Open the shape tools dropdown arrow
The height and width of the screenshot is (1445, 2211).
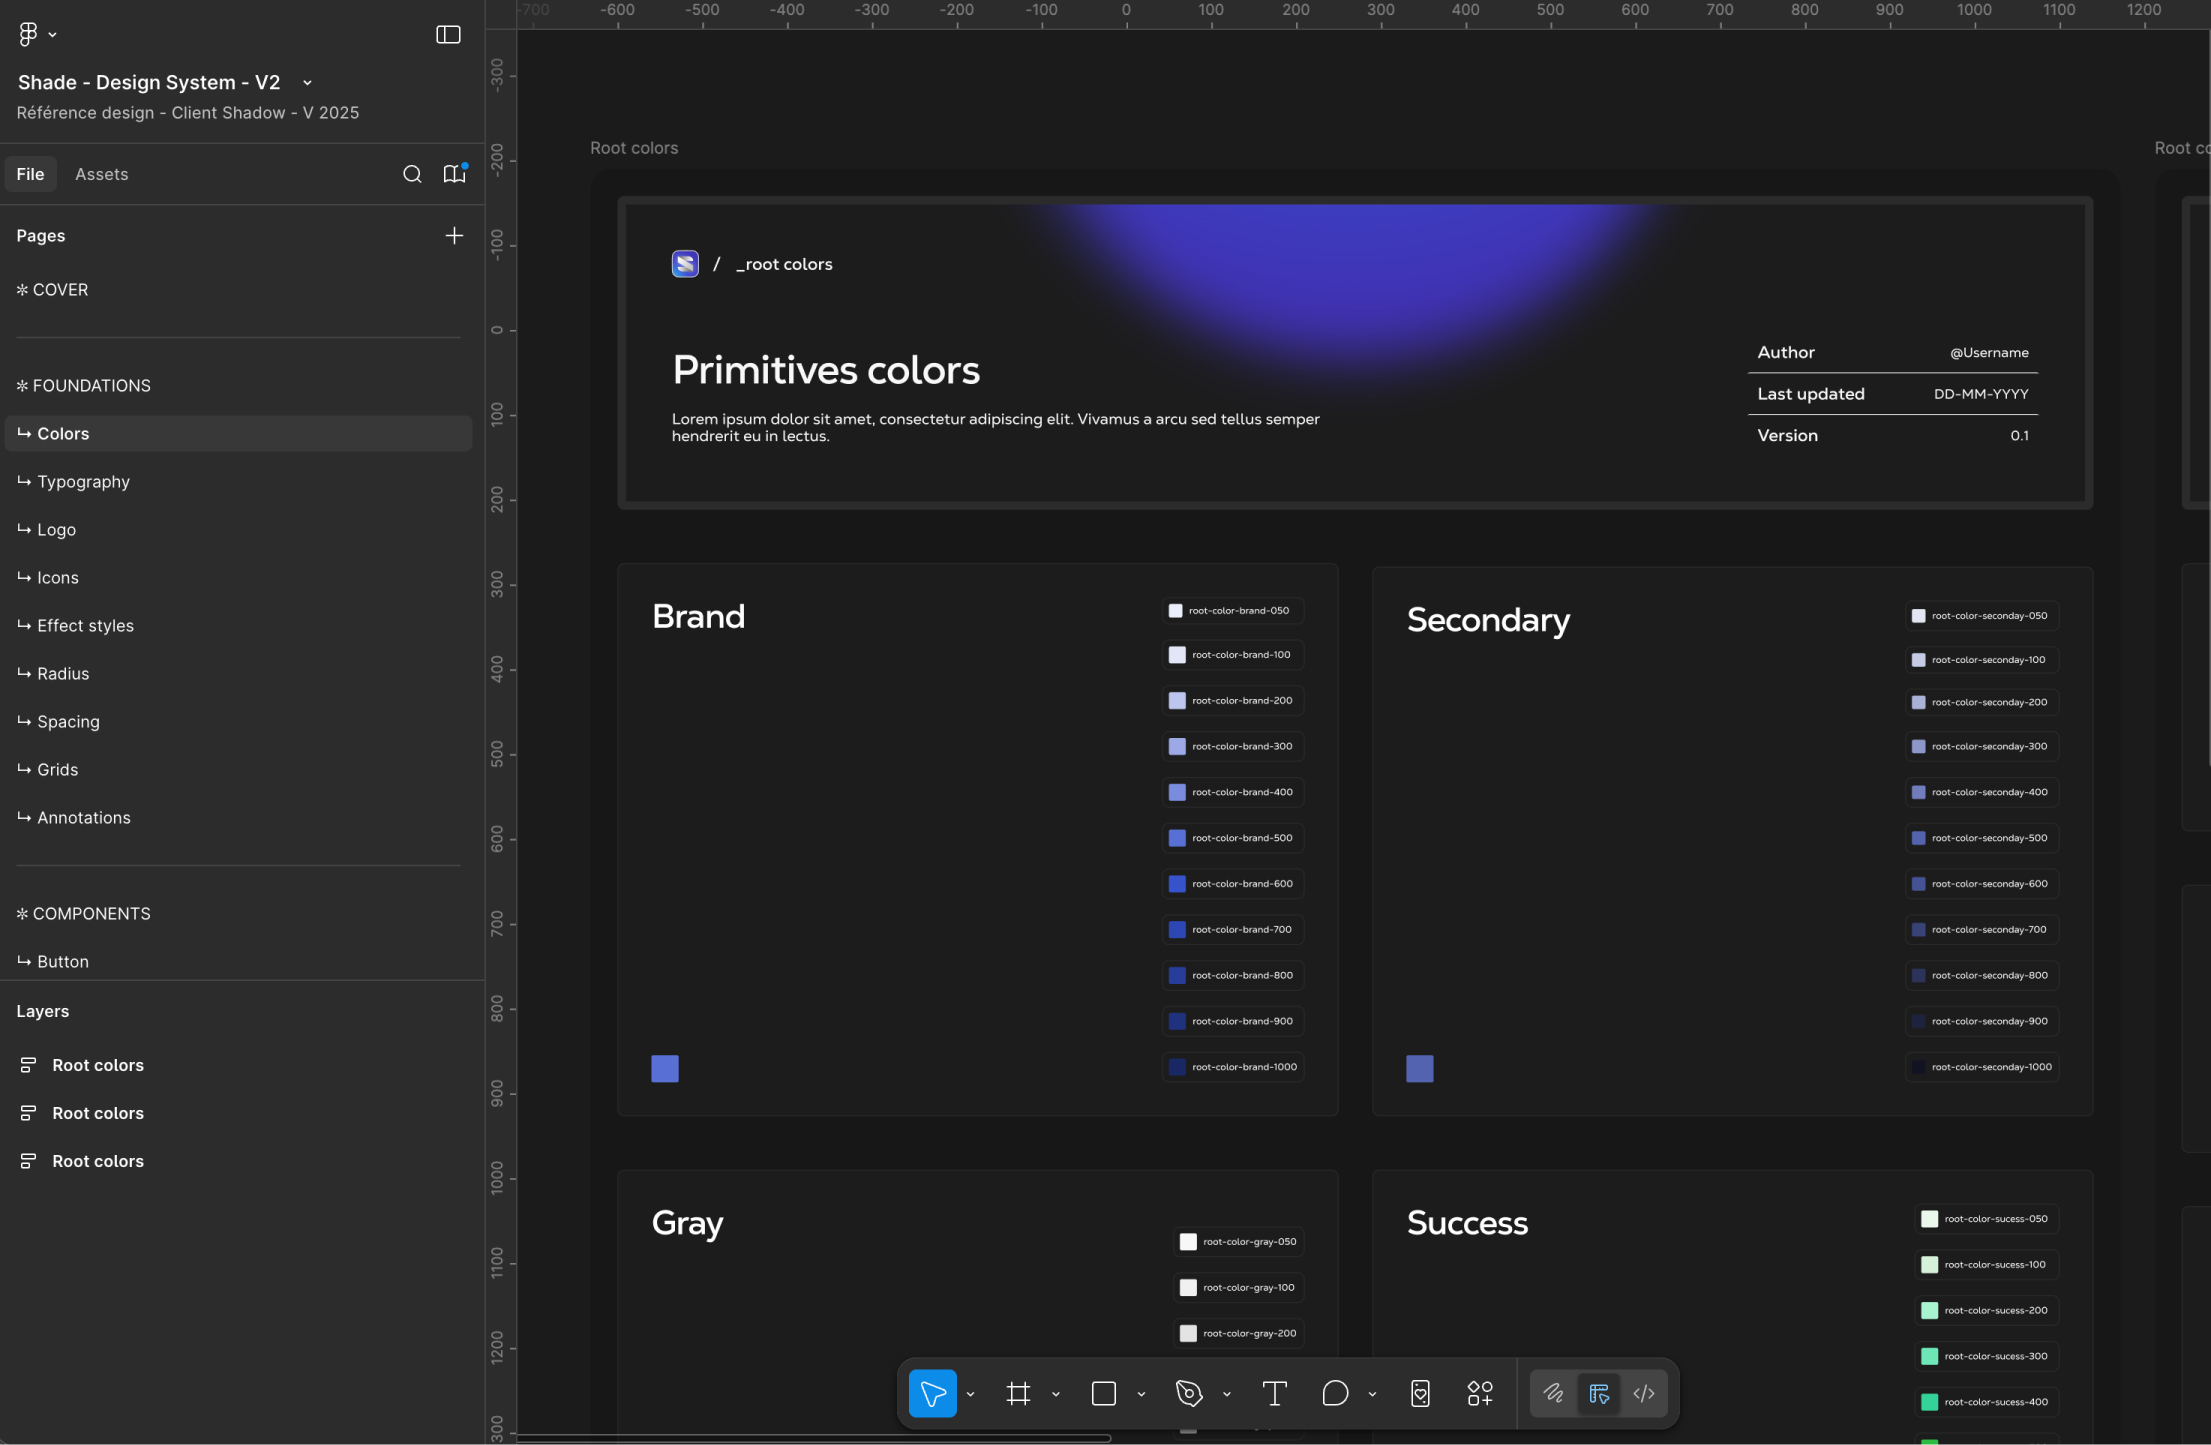tap(1141, 1394)
